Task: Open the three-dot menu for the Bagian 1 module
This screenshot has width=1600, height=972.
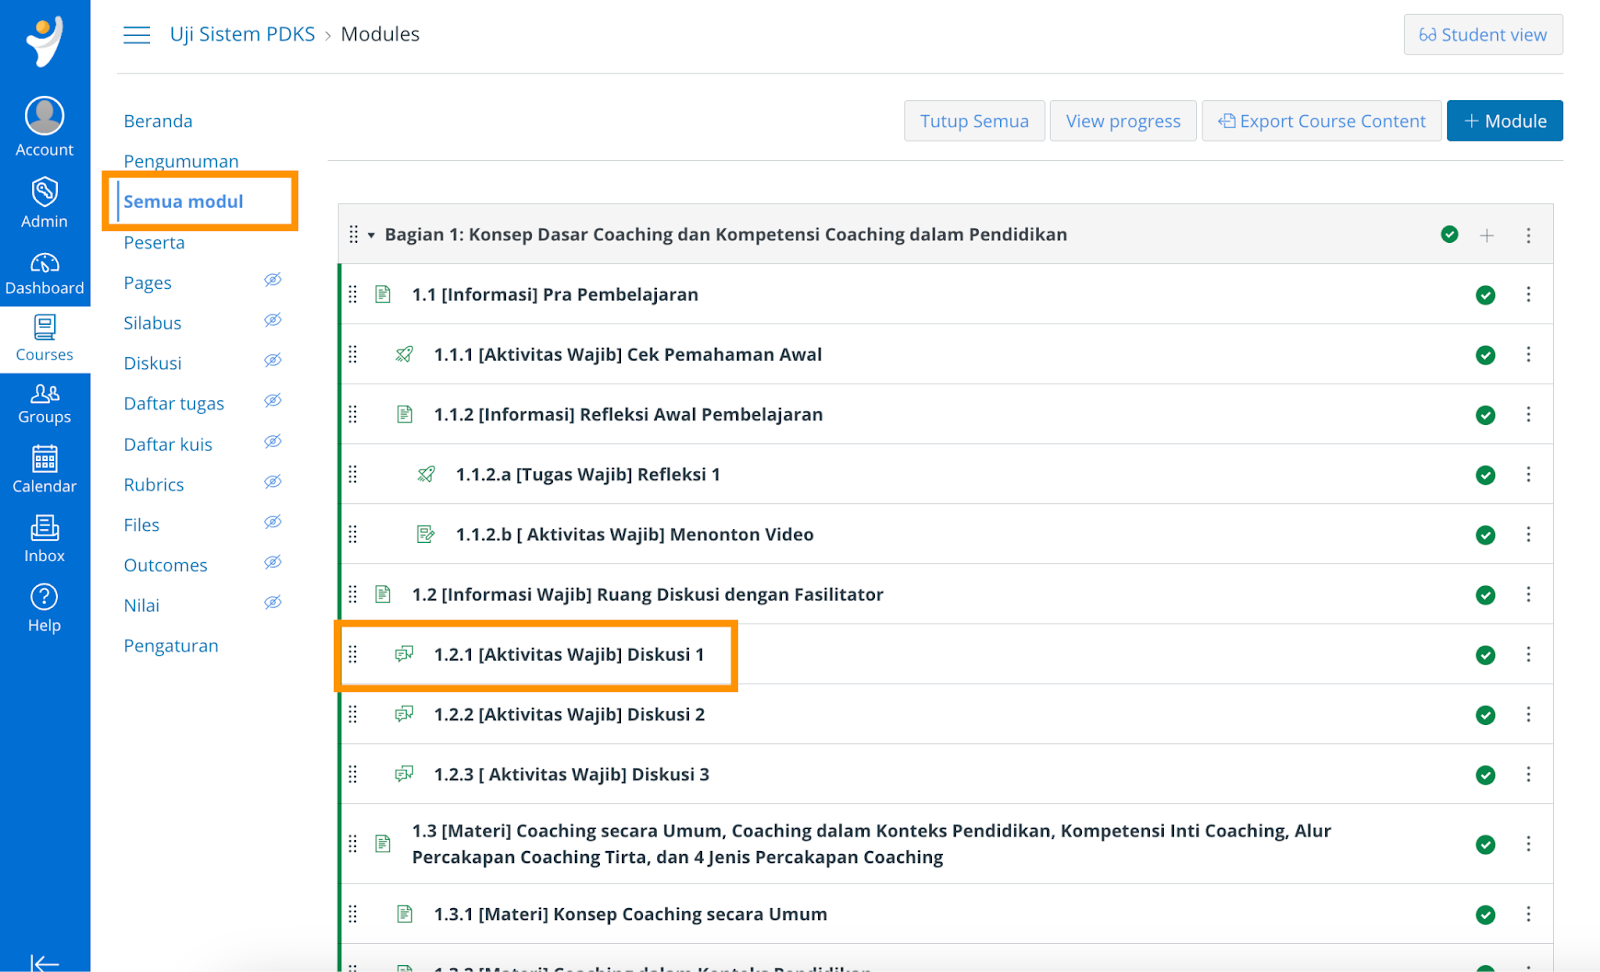Action: (1528, 235)
